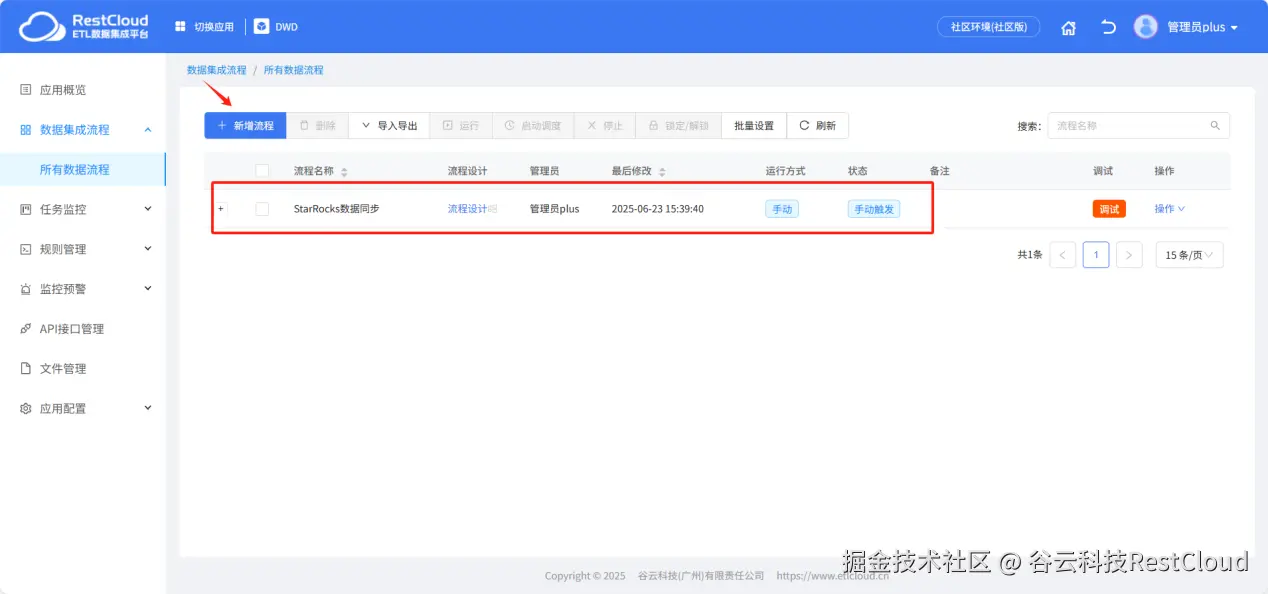
Task: Click the API接口管理 sidebar icon
Action: tap(26, 329)
